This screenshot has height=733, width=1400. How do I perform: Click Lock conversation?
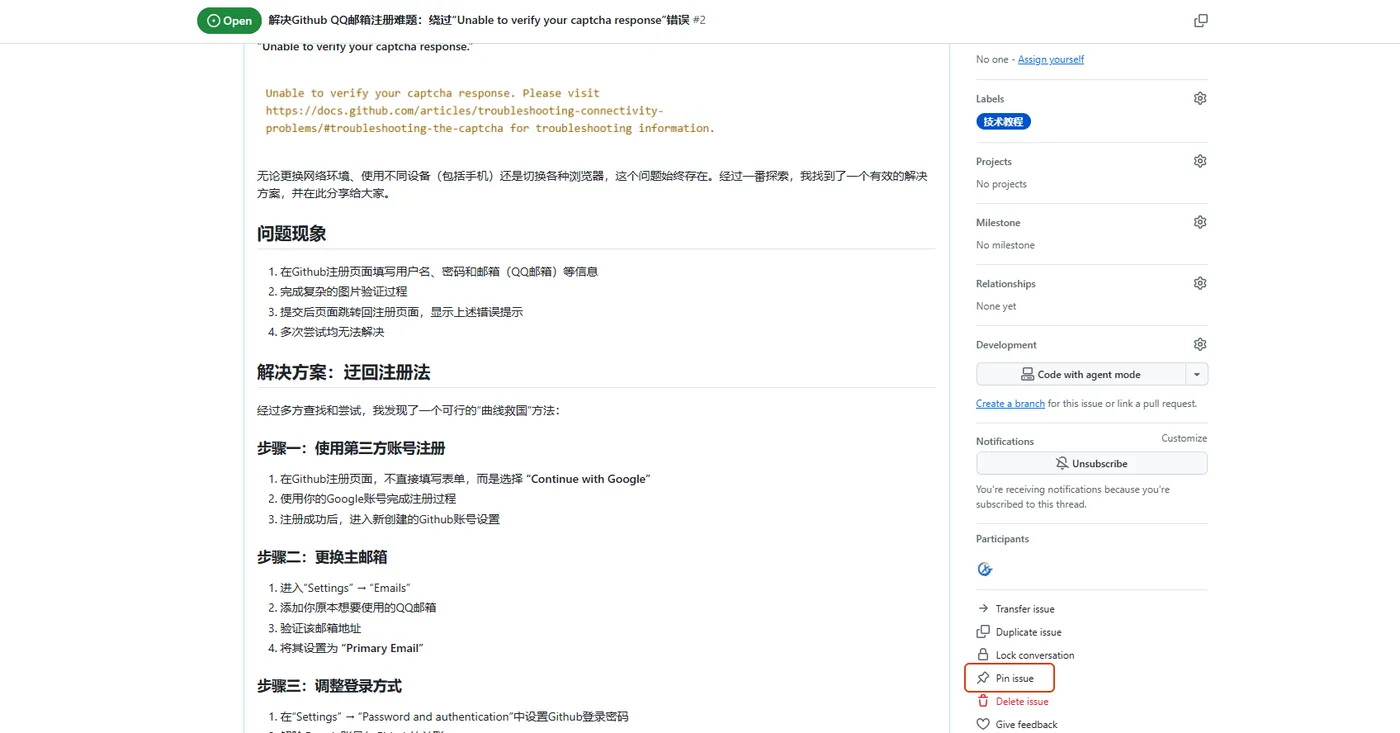coord(1026,655)
